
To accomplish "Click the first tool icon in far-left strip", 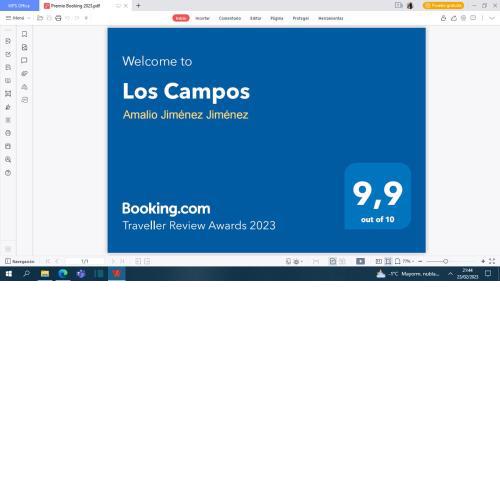I will 8,41.
